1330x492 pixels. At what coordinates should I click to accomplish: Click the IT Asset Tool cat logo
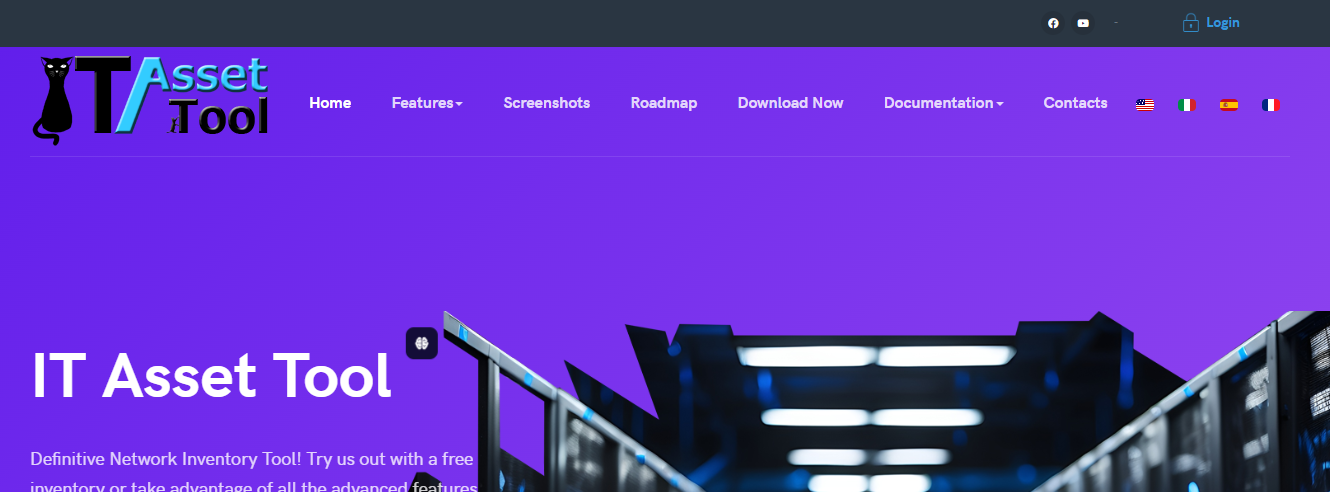tap(151, 99)
